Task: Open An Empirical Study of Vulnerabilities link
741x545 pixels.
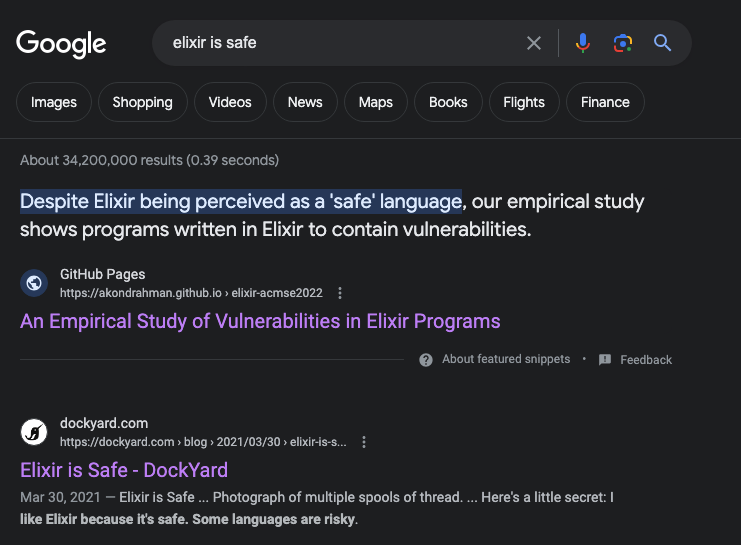Action: tap(260, 321)
